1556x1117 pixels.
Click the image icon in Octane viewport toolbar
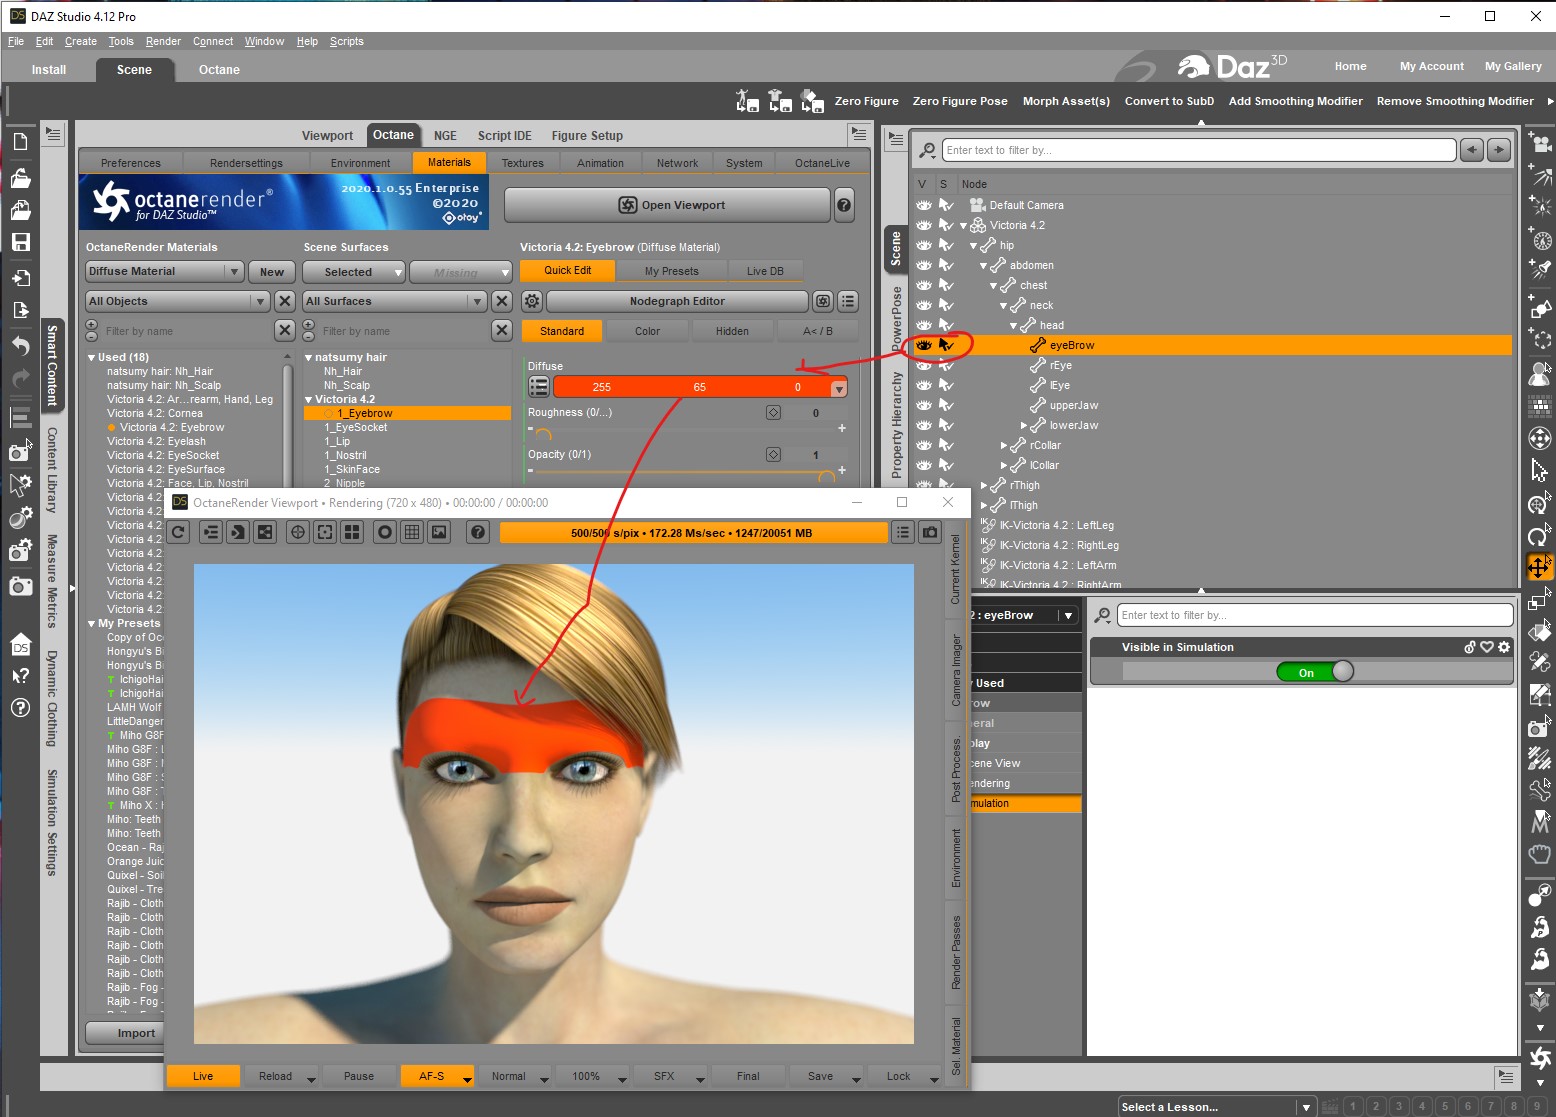point(439,533)
